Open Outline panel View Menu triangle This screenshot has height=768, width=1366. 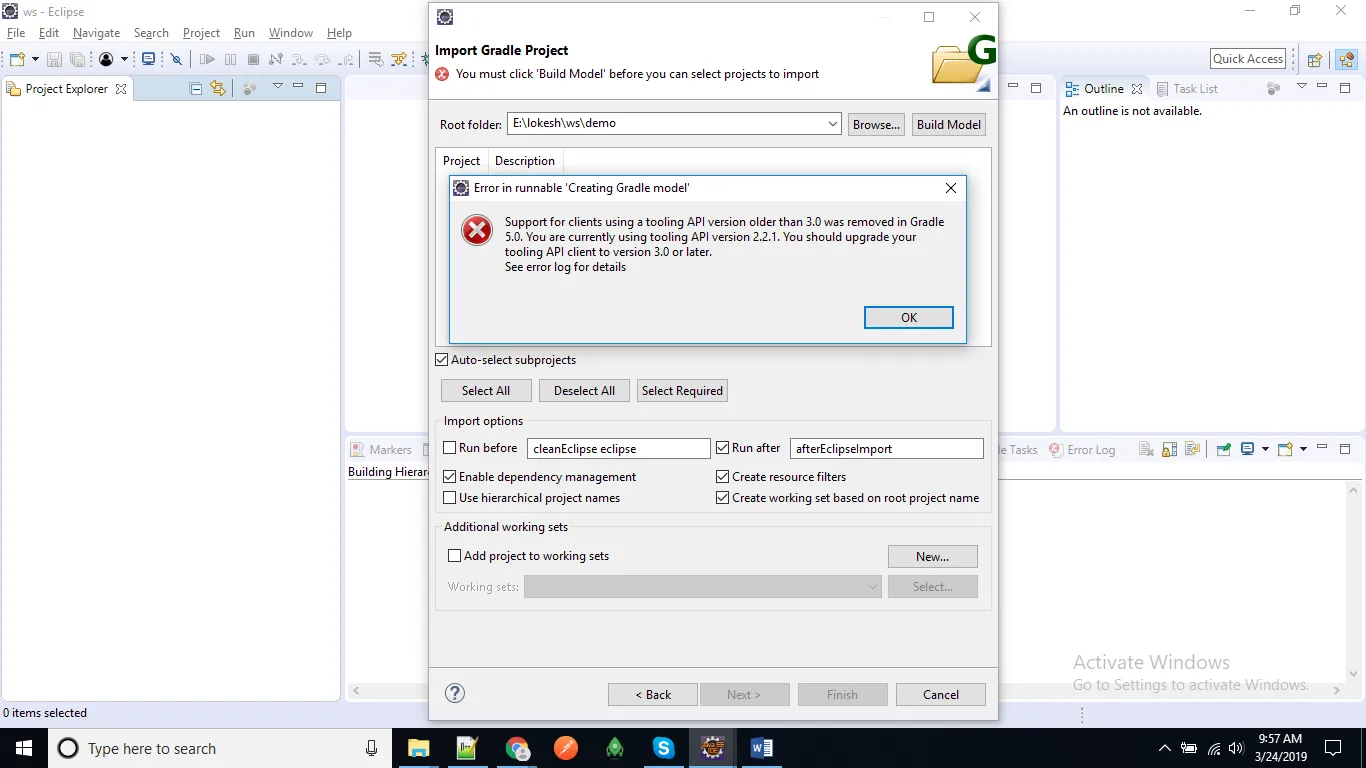pos(1302,87)
